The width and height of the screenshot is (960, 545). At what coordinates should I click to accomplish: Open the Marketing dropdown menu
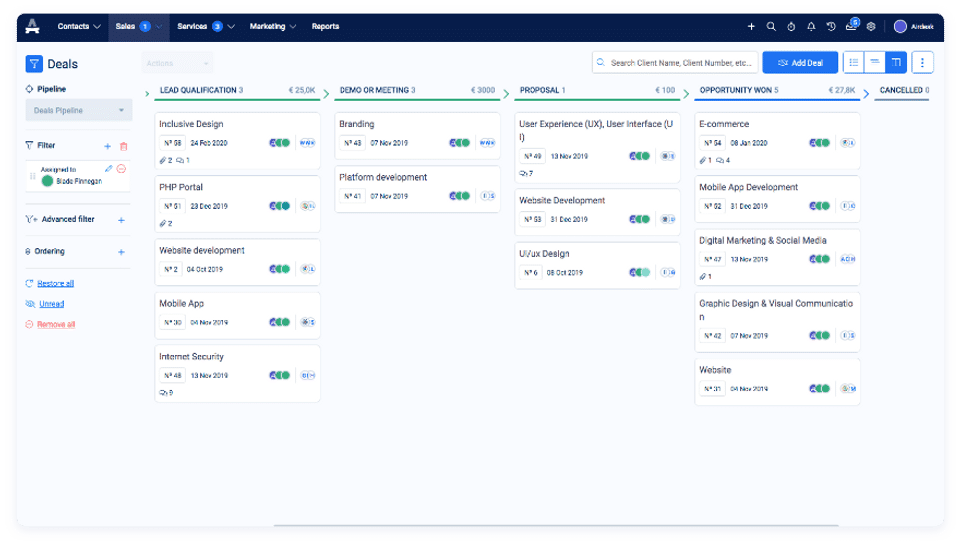pyautogui.click(x=272, y=26)
